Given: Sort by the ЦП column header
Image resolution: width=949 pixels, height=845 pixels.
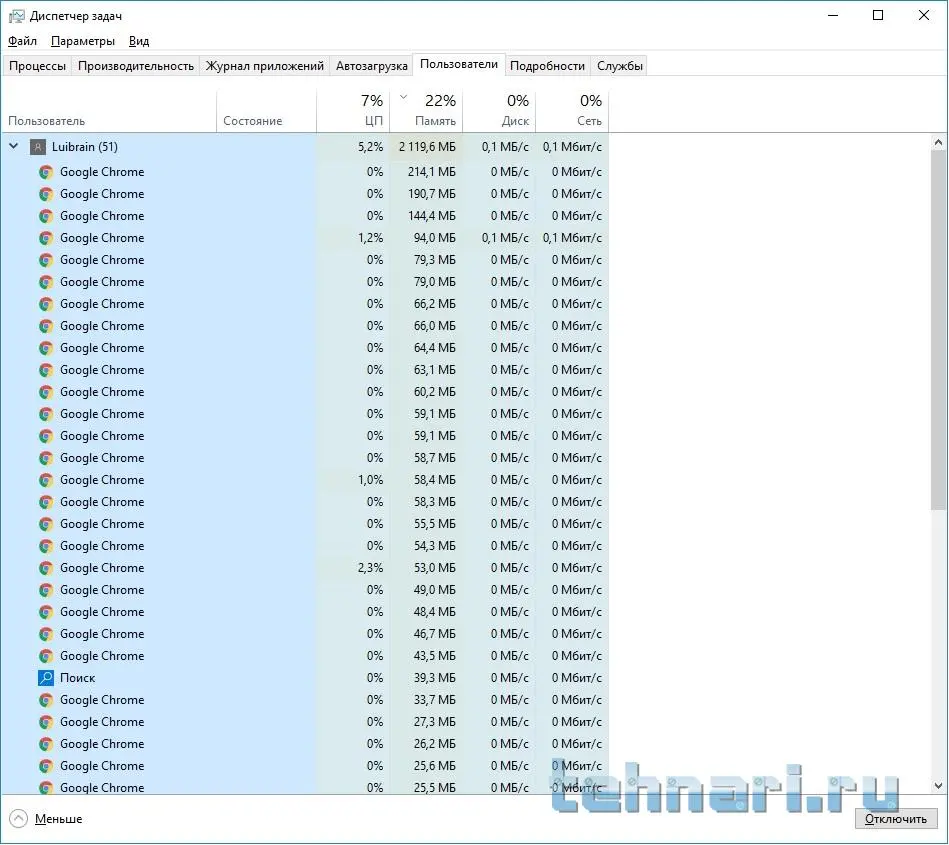Looking at the screenshot, I should click(353, 111).
